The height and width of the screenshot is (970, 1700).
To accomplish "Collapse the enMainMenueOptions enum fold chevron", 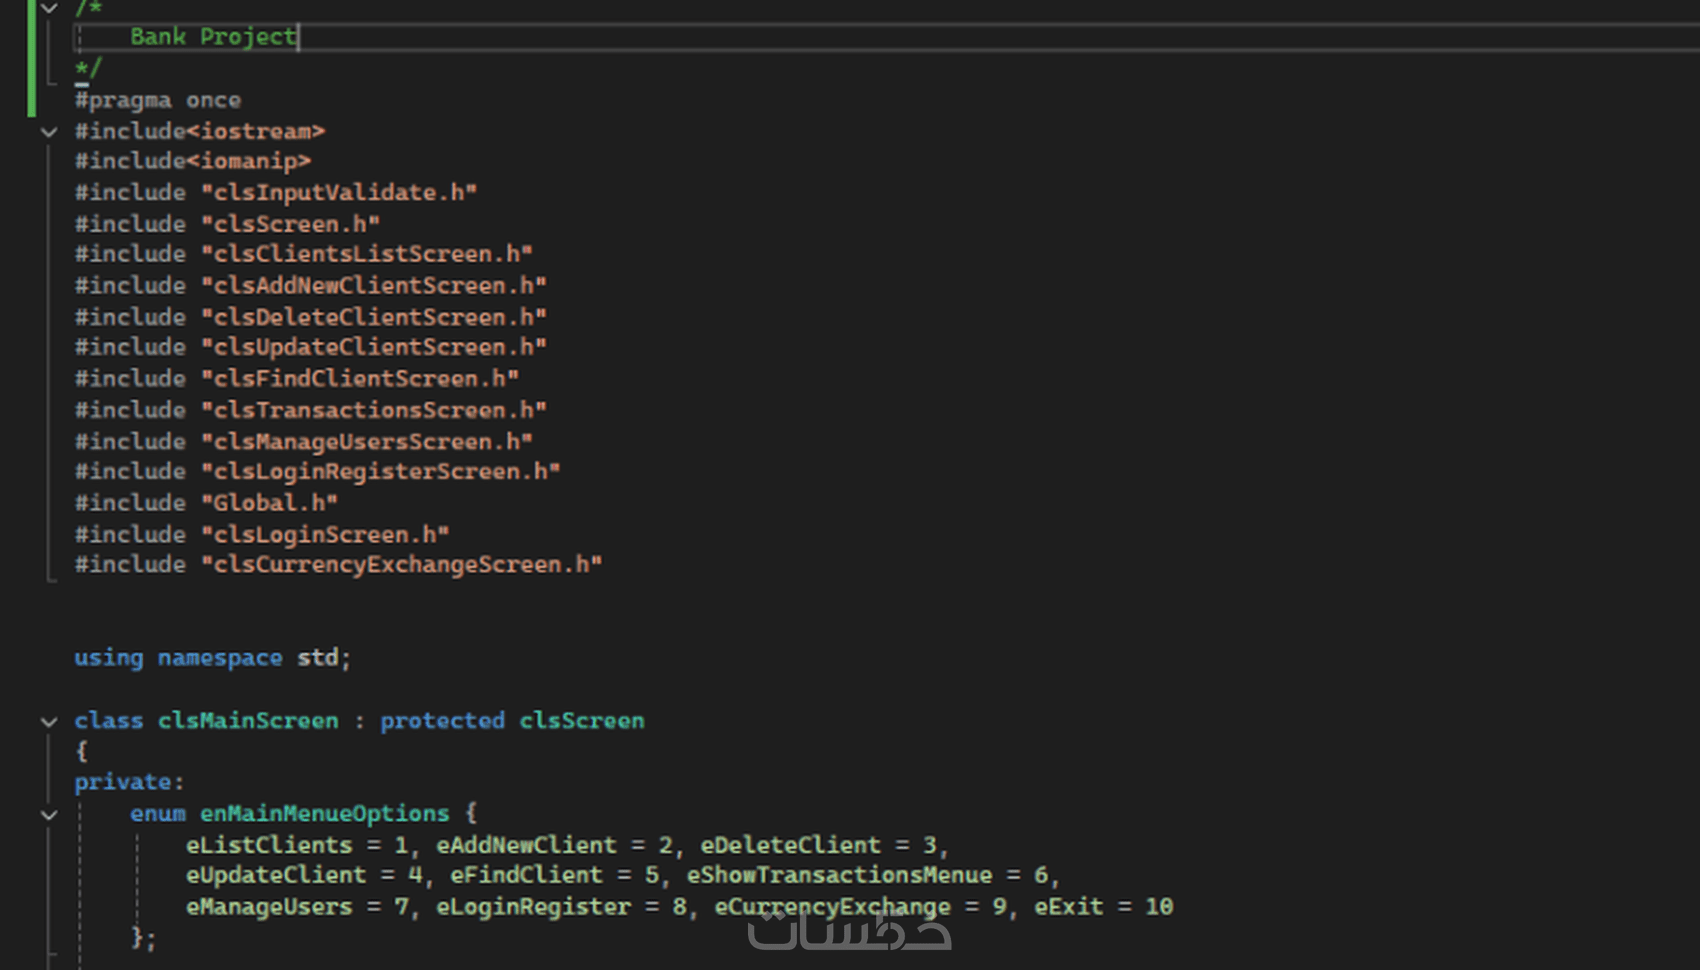I will coord(48,815).
